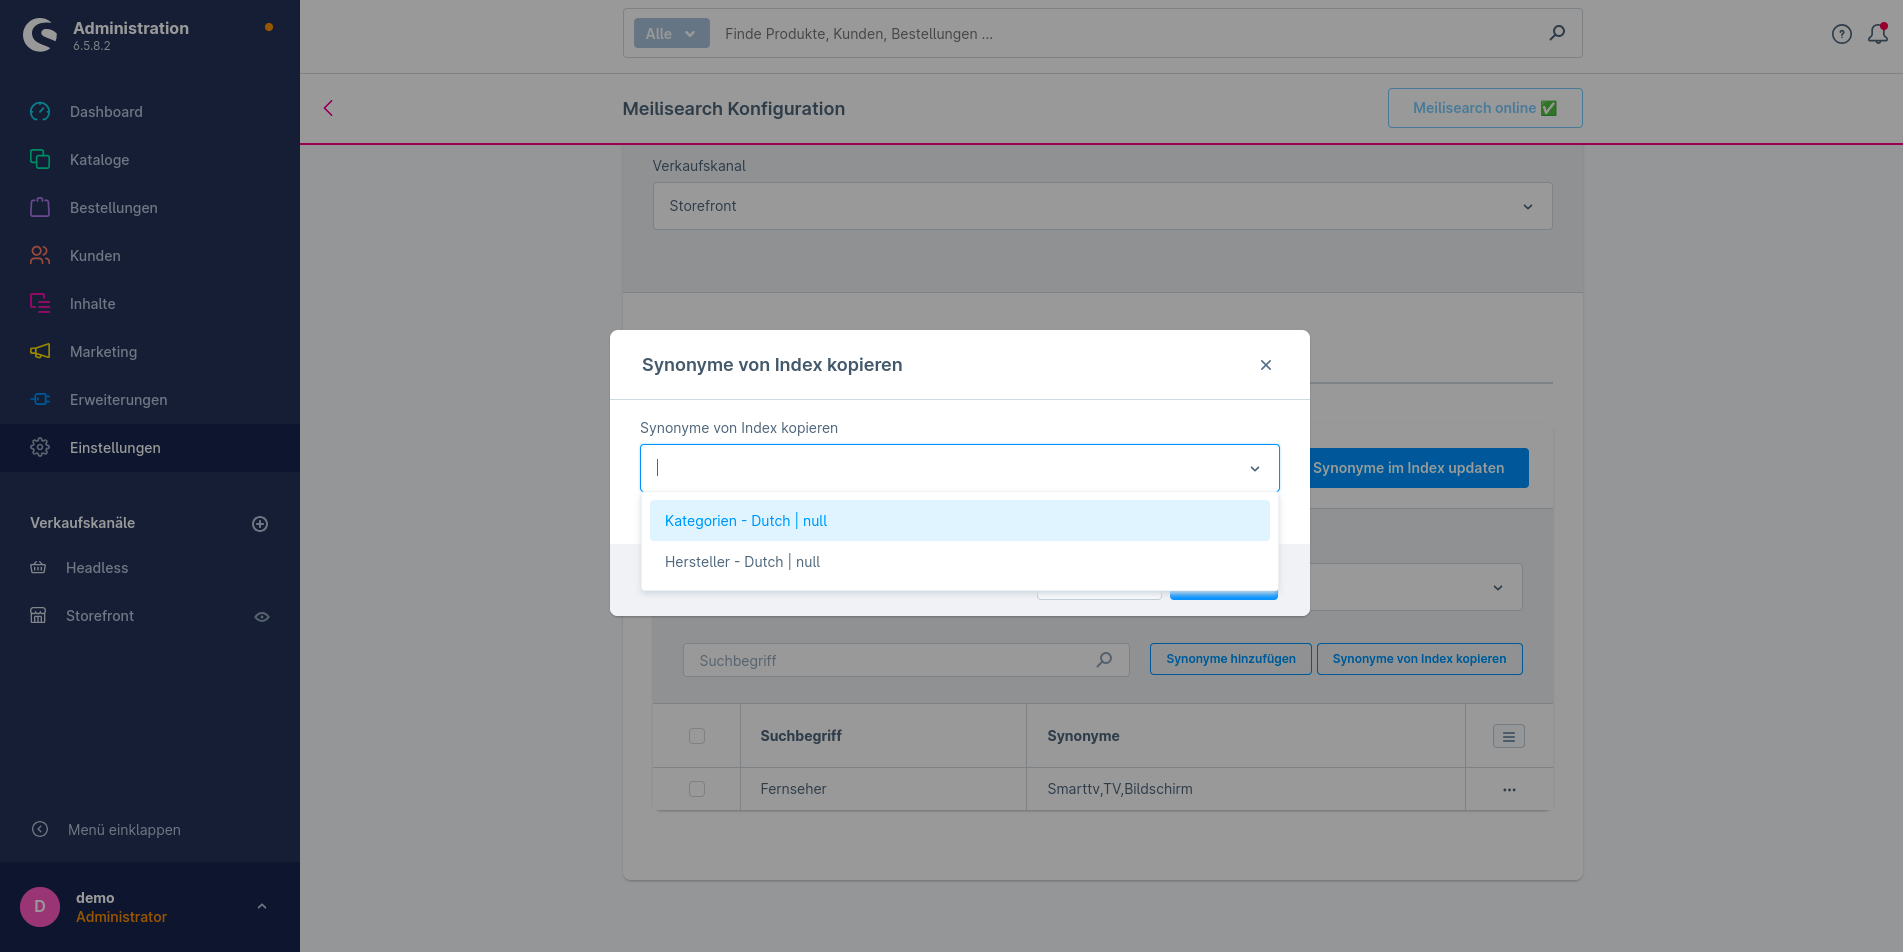1903x952 pixels.
Task: Open Einstellungen in the sidebar
Action: pos(150,448)
